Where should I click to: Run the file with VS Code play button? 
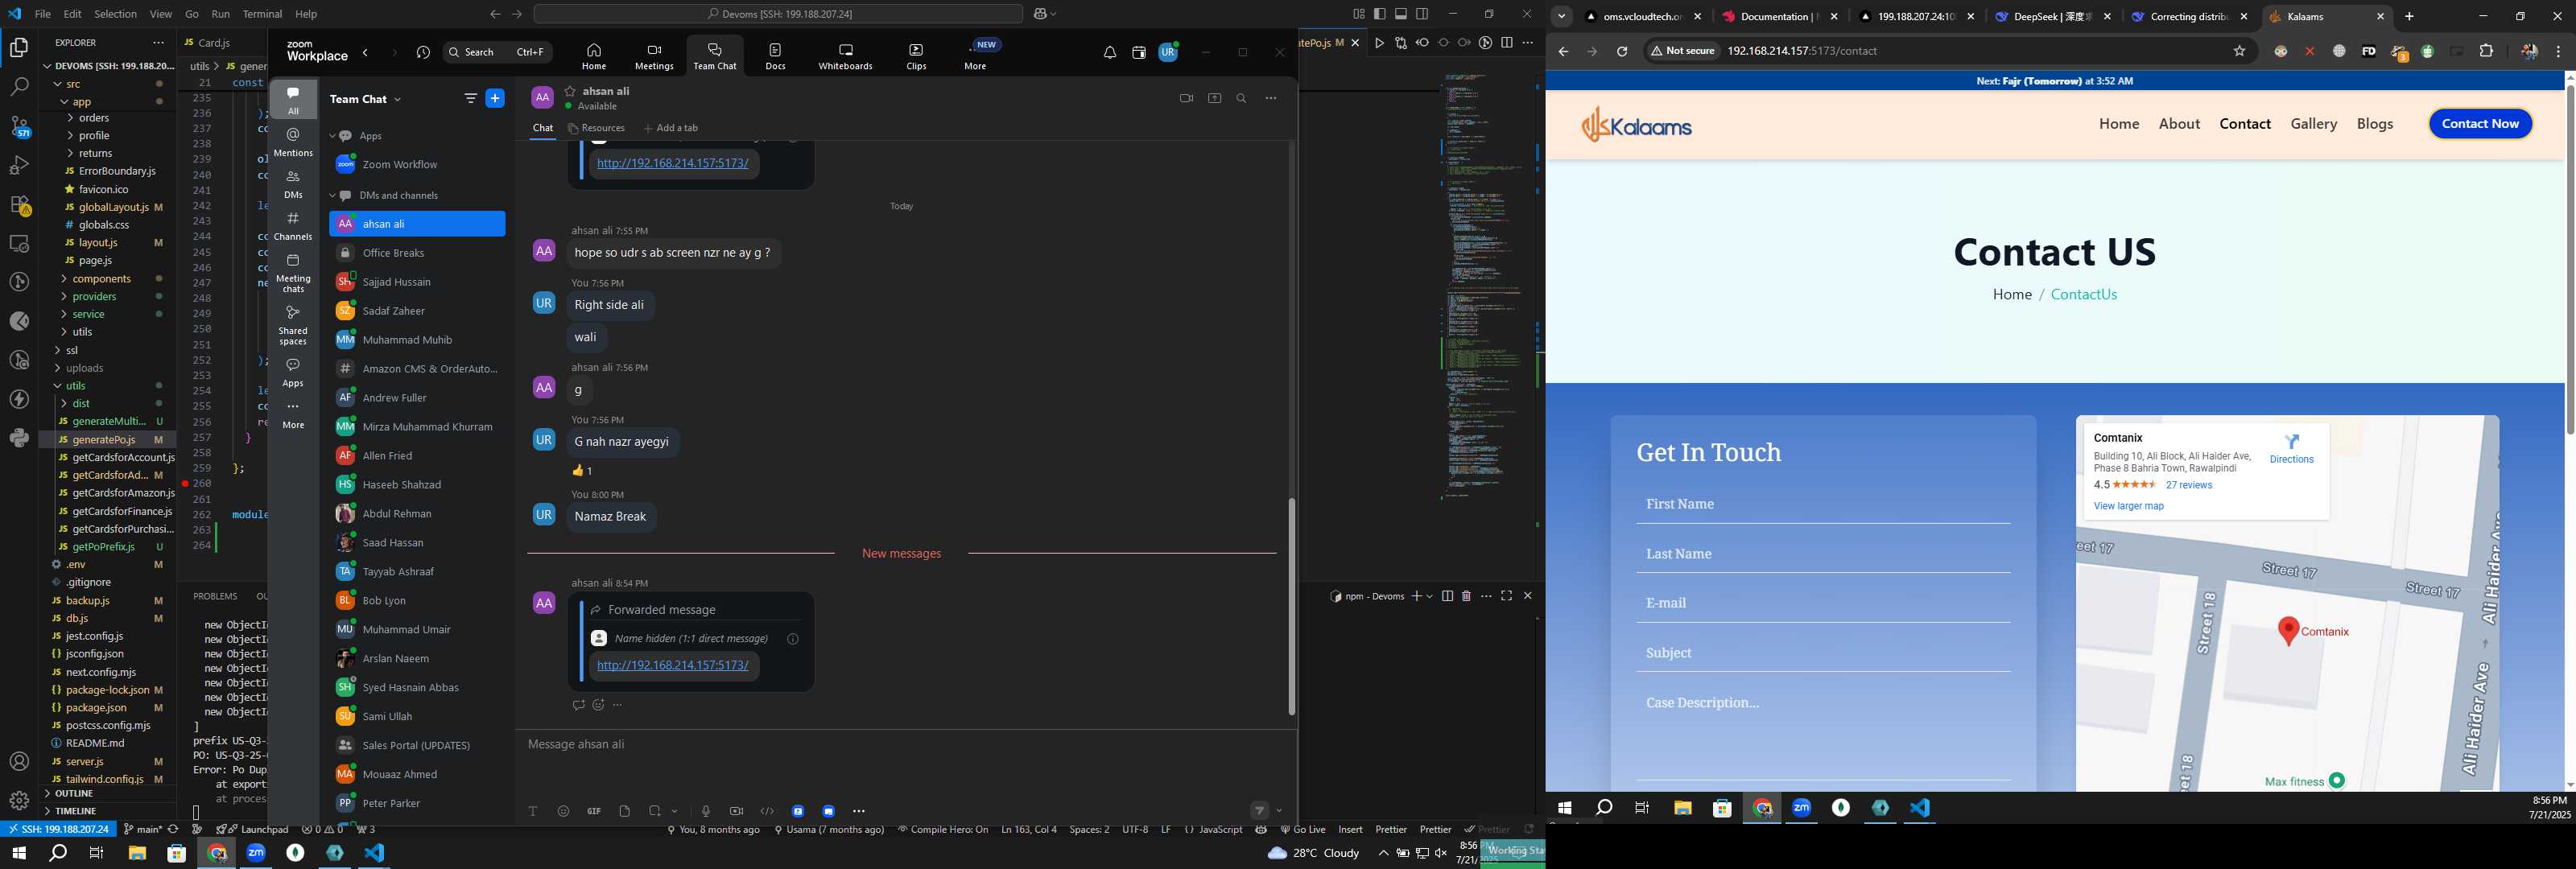[x=1379, y=43]
